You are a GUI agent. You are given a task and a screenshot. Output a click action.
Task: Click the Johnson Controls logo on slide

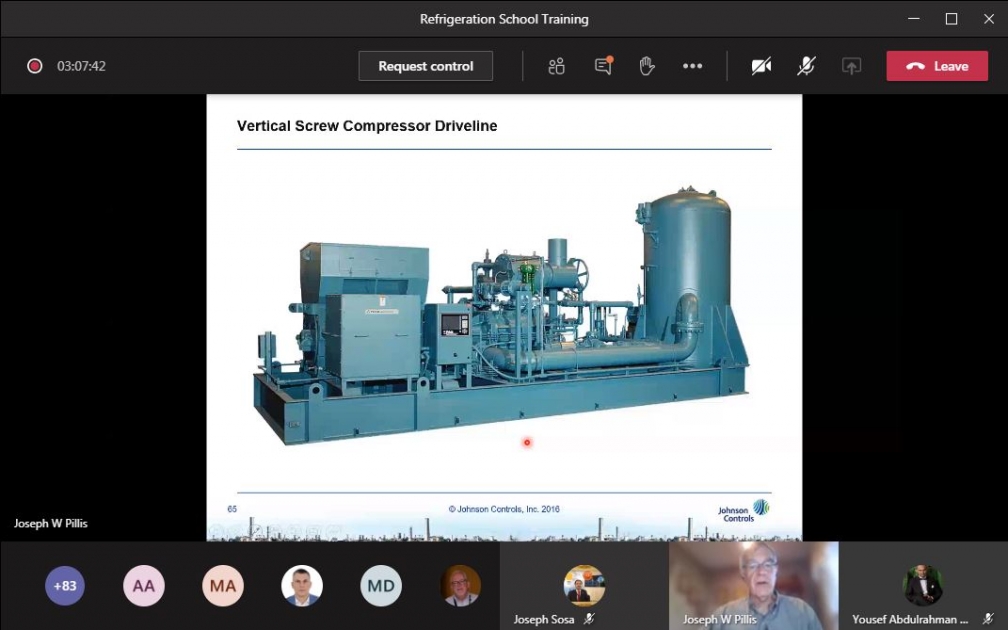pos(745,510)
